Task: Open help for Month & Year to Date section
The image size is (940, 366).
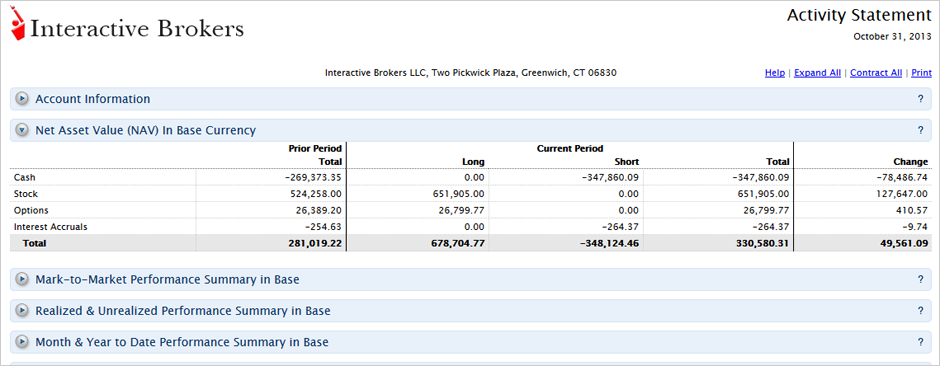Action: tap(920, 342)
